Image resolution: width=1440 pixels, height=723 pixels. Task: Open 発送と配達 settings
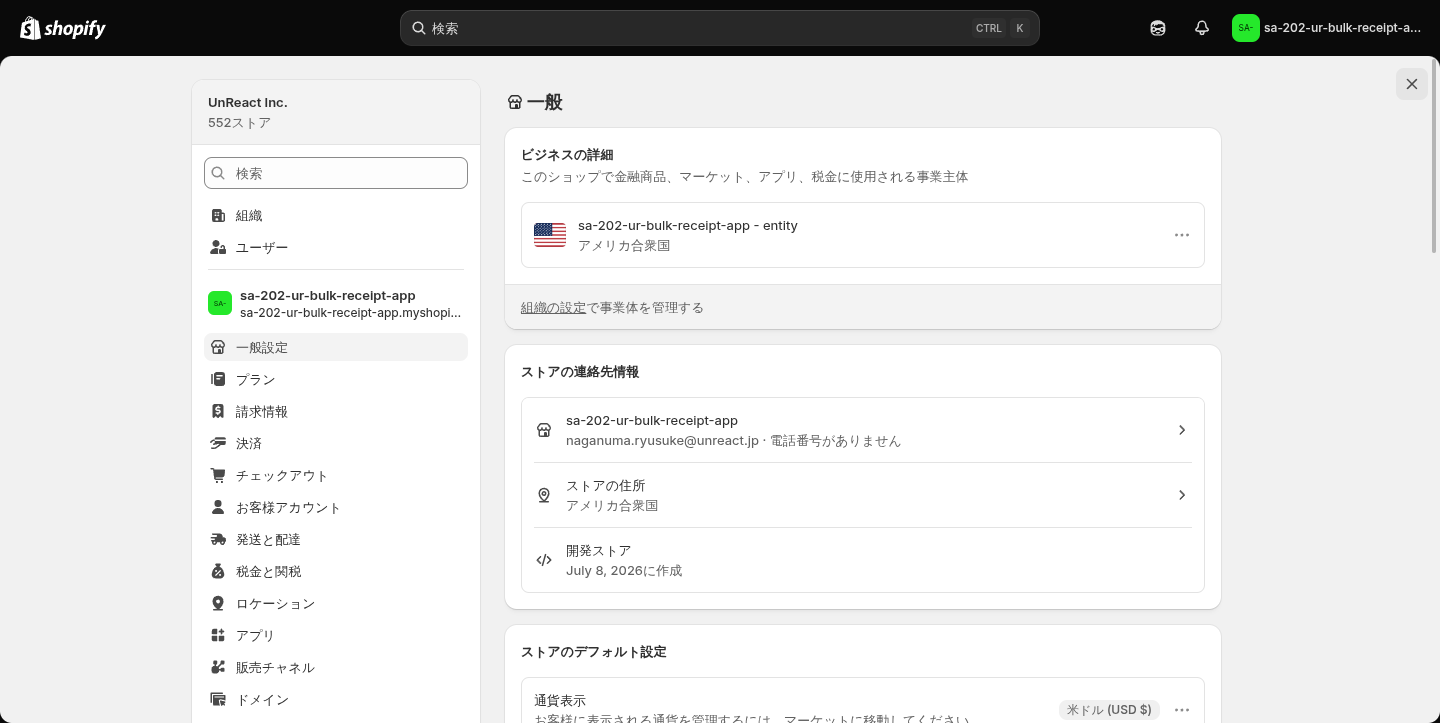click(x=336, y=539)
